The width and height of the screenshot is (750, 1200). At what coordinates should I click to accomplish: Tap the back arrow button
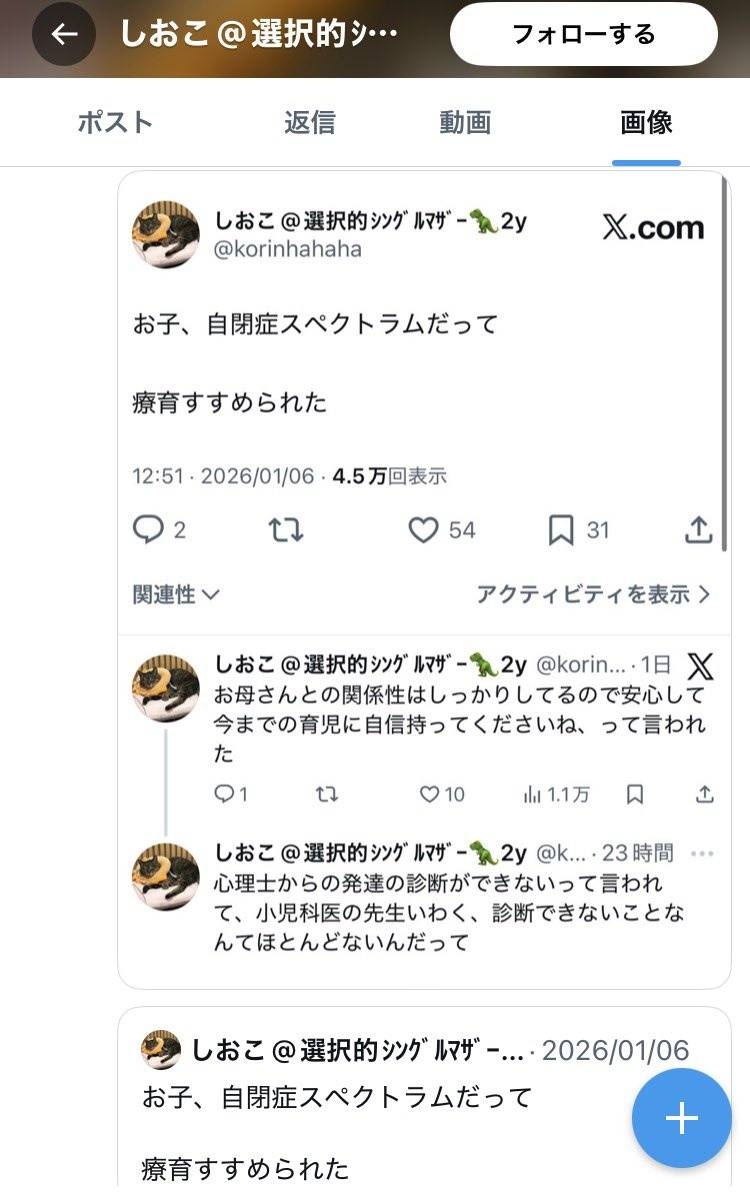click(x=64, y=34)
